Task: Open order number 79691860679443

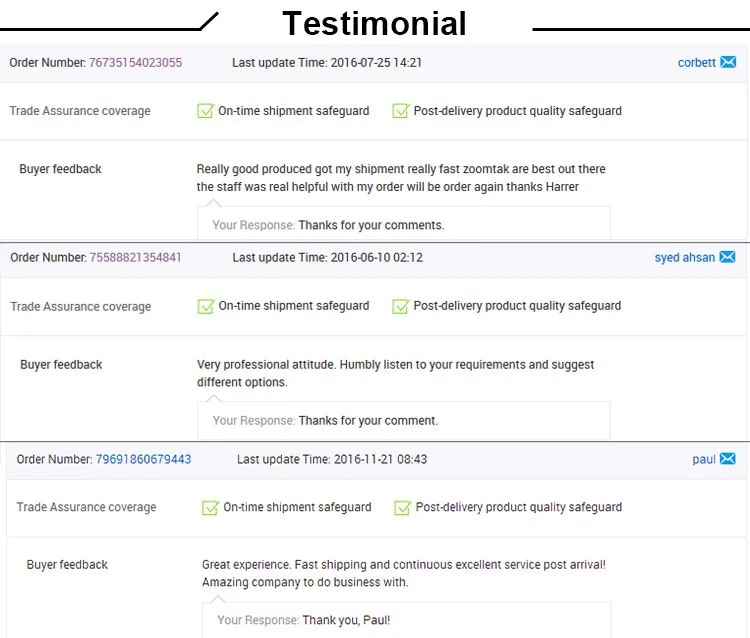Action: click(x=143, y=459)
